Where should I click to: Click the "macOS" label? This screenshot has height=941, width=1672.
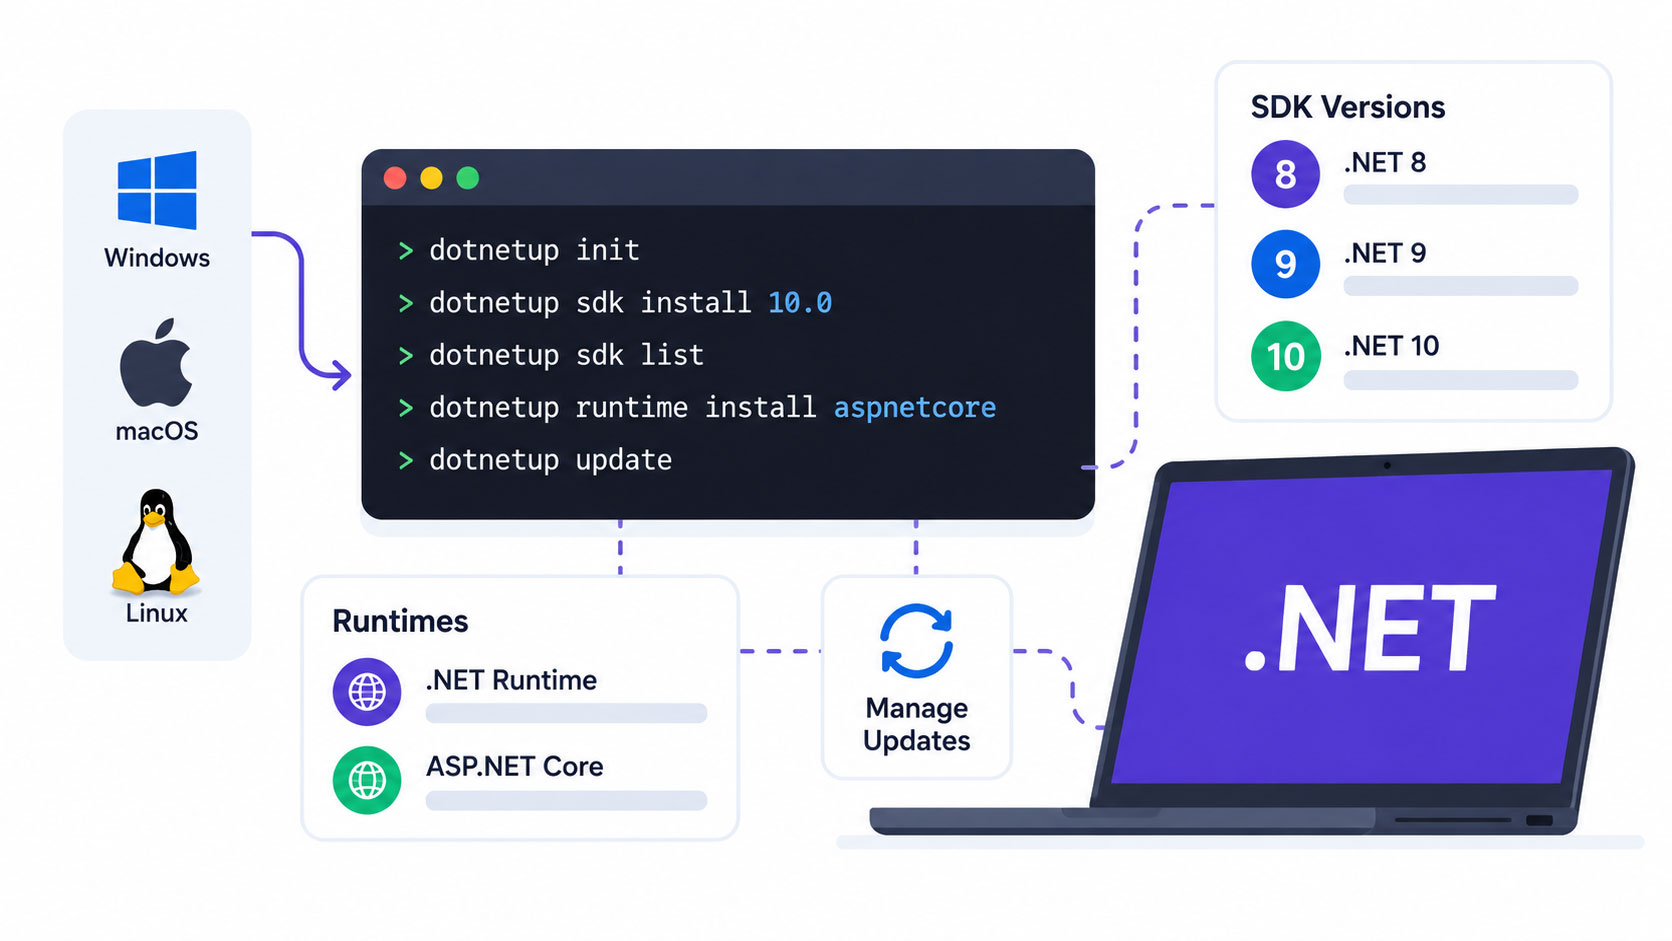click(x=157, y=431)
